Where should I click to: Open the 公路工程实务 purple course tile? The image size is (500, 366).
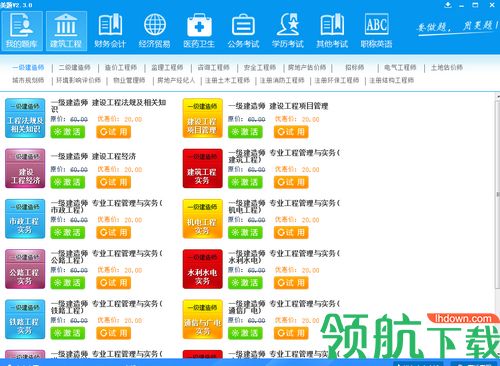click(25, 269)
